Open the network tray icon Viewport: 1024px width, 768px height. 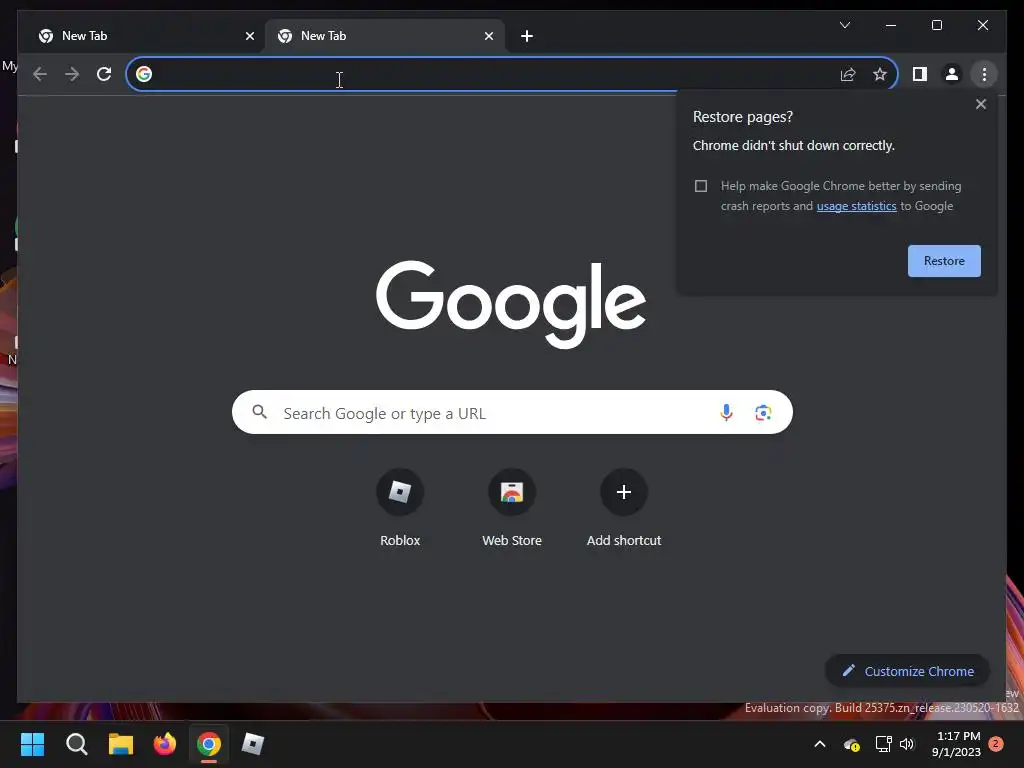(x=883, y=744)
